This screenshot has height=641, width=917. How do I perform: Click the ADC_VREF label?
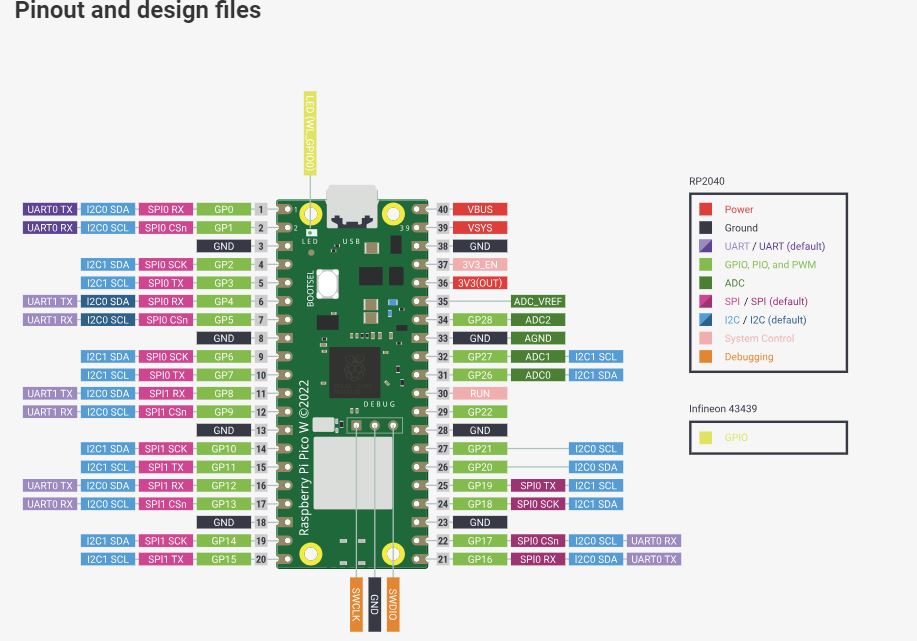pyautogui.click(x=537, y=301)
